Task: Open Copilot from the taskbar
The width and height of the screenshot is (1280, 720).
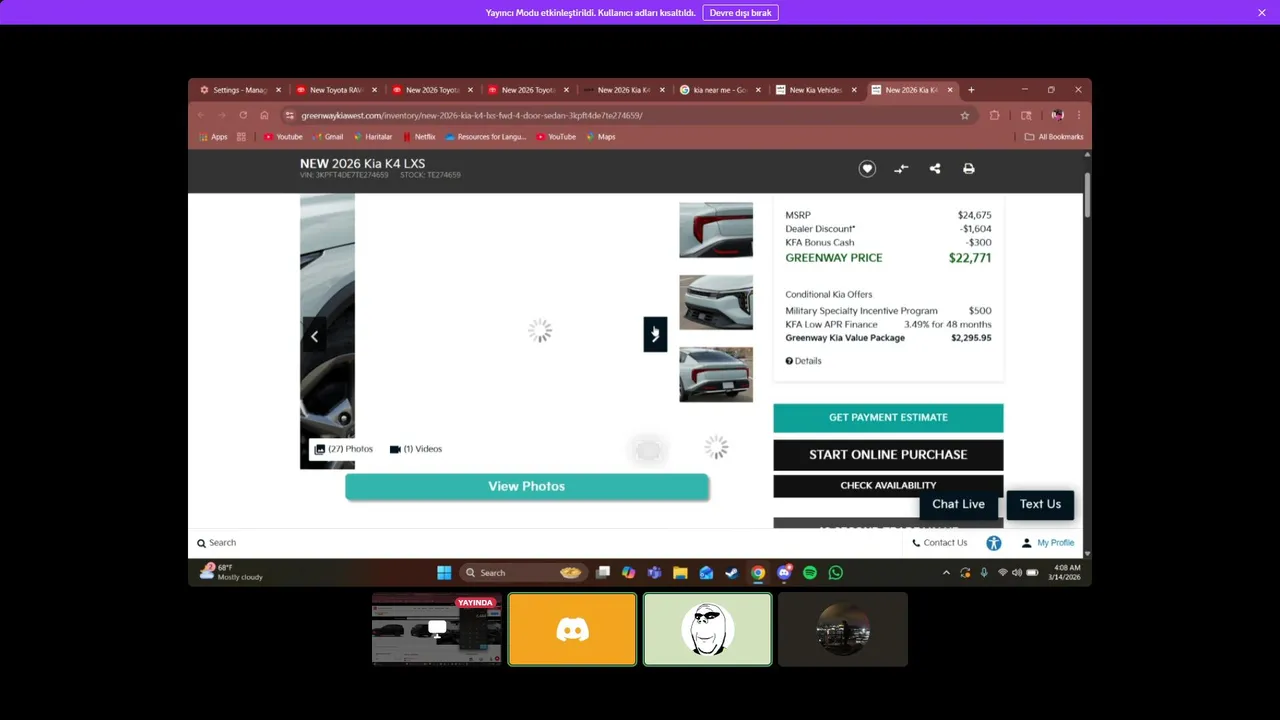Action: click(x=628, y=573)
